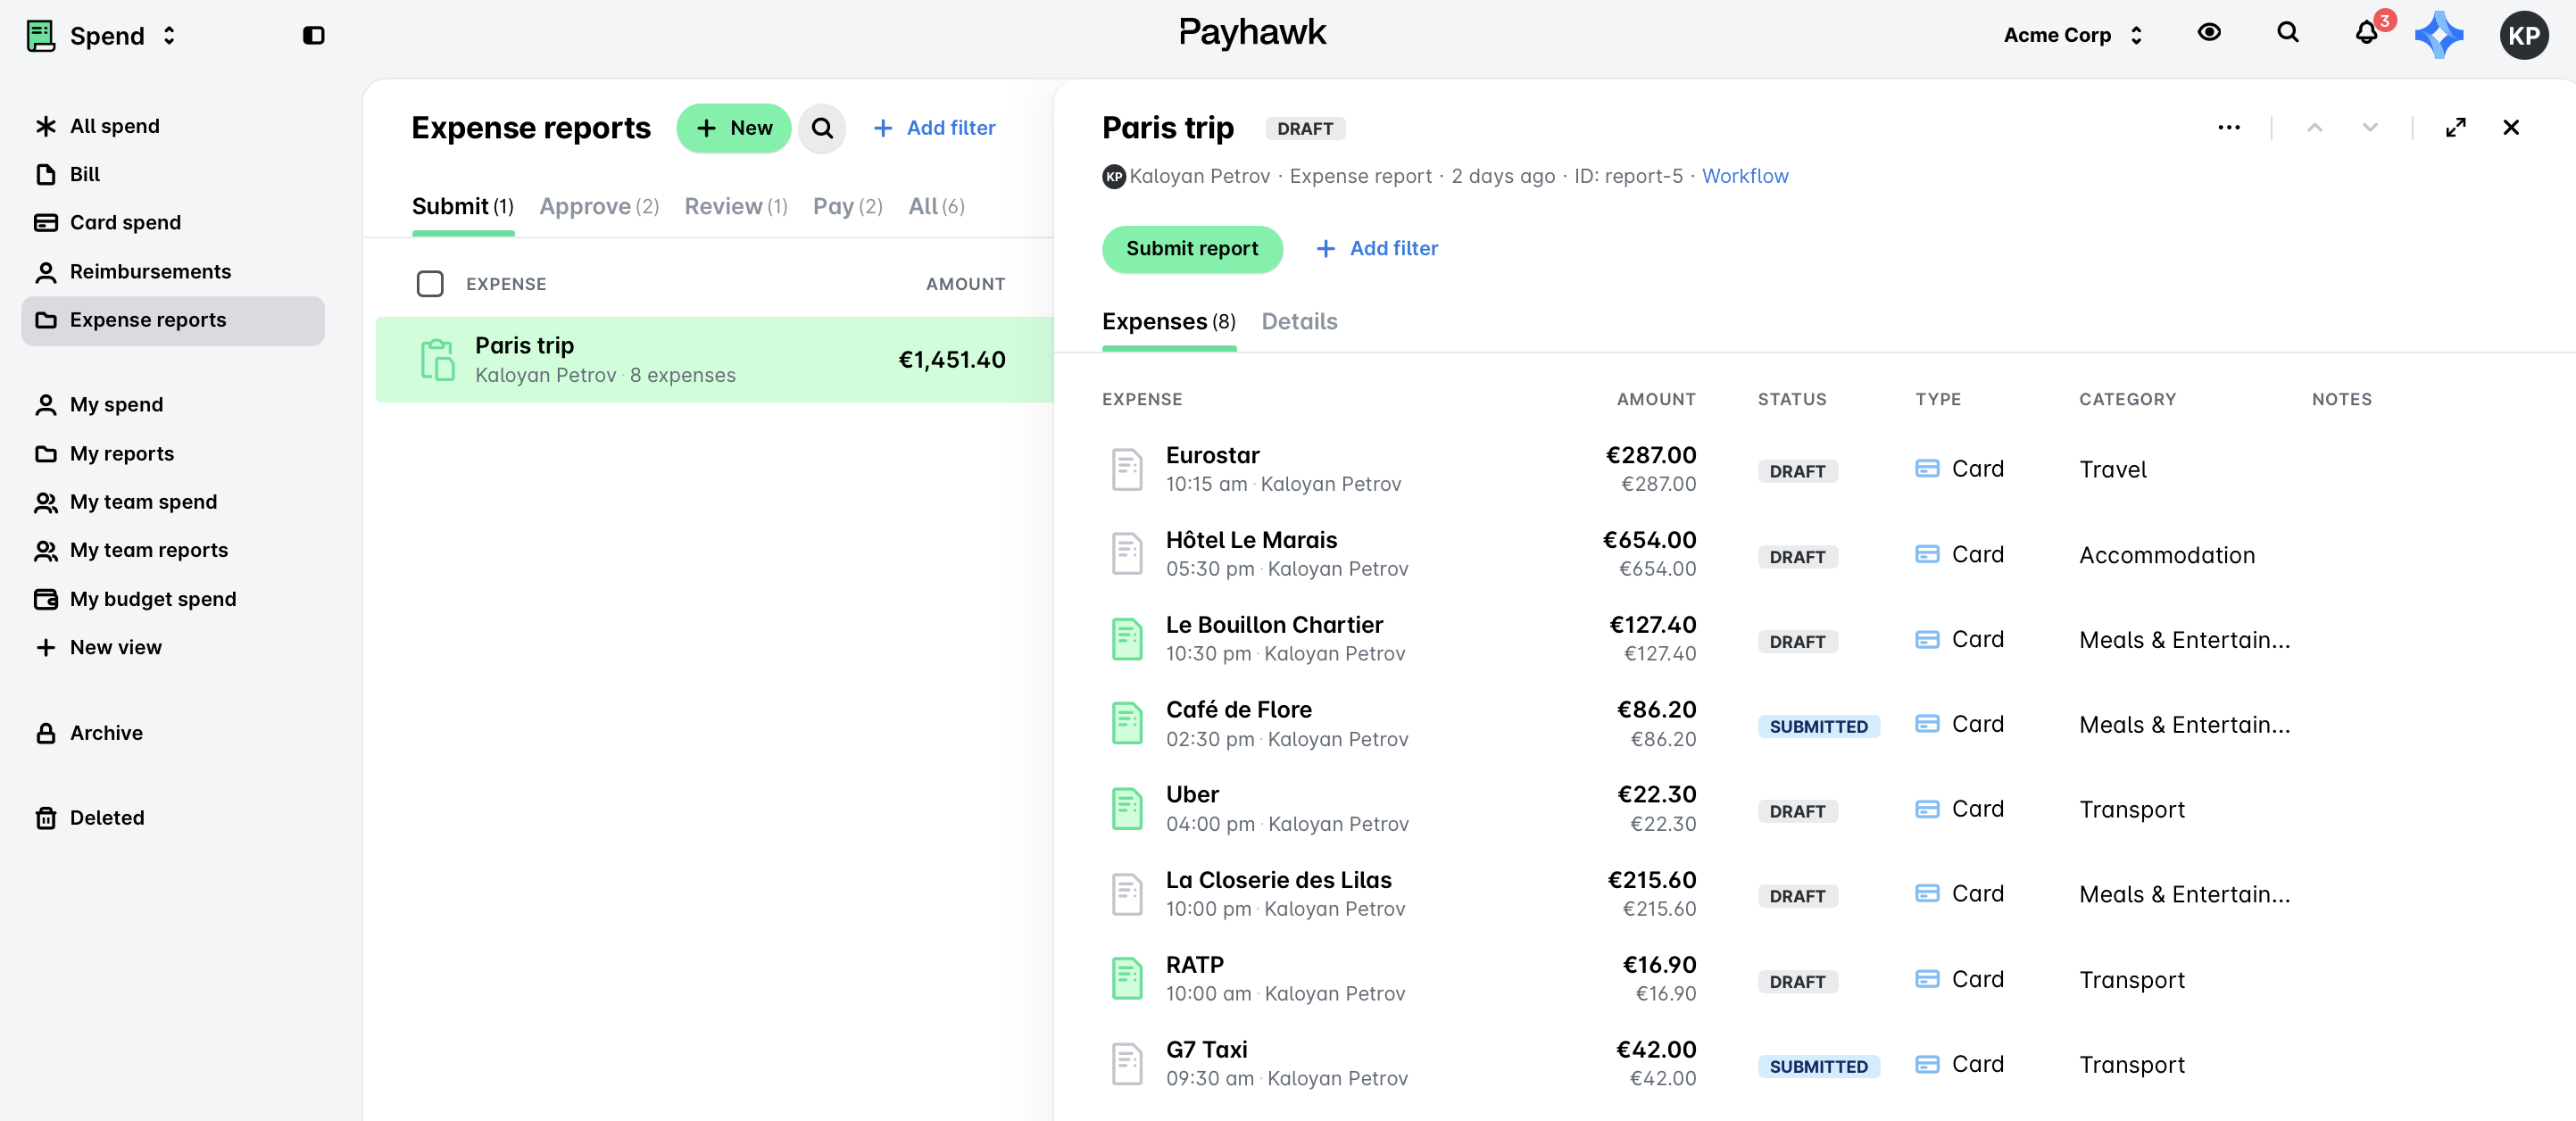The height and width of the screenshot is (1121, 2576).
Task: Add filter inside Paris trip report
Action: [x=1377, y=248]
